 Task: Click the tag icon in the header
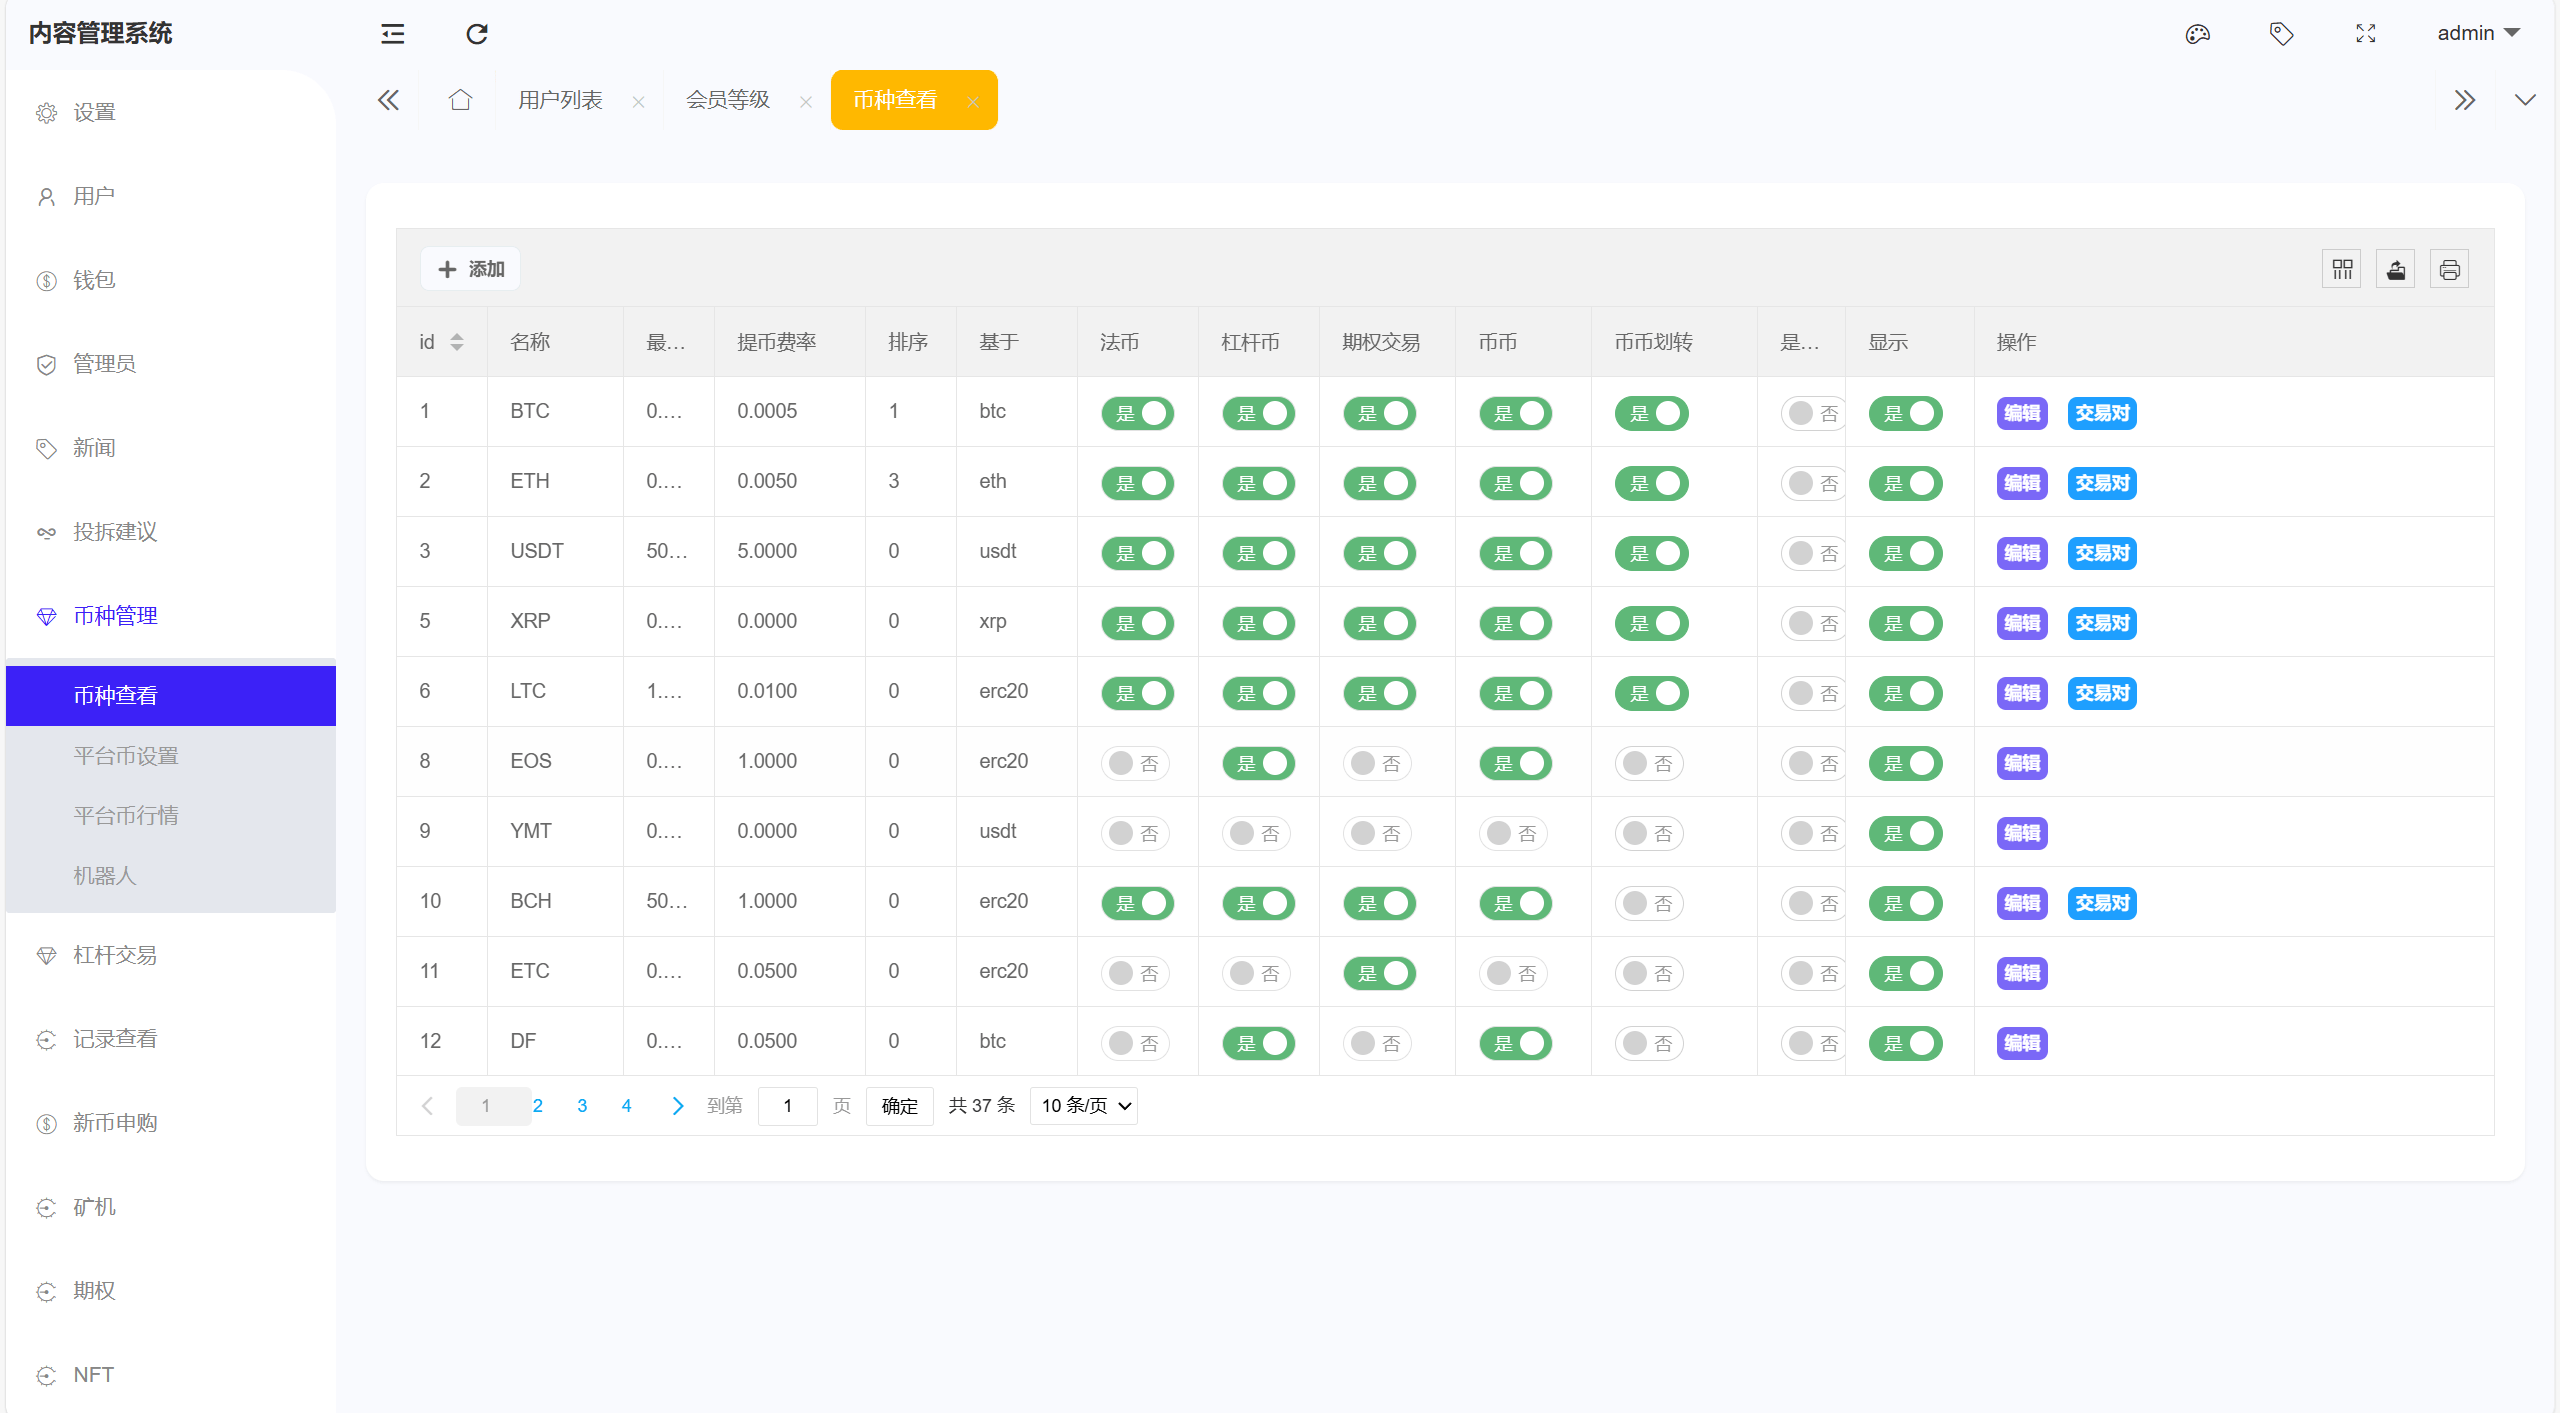point(2281,33)
